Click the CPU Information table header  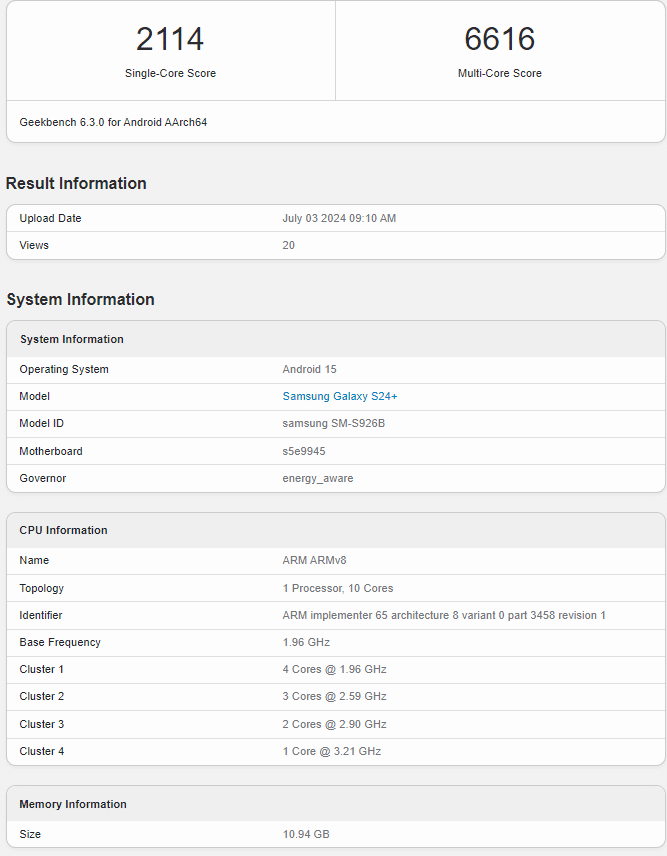63,530
